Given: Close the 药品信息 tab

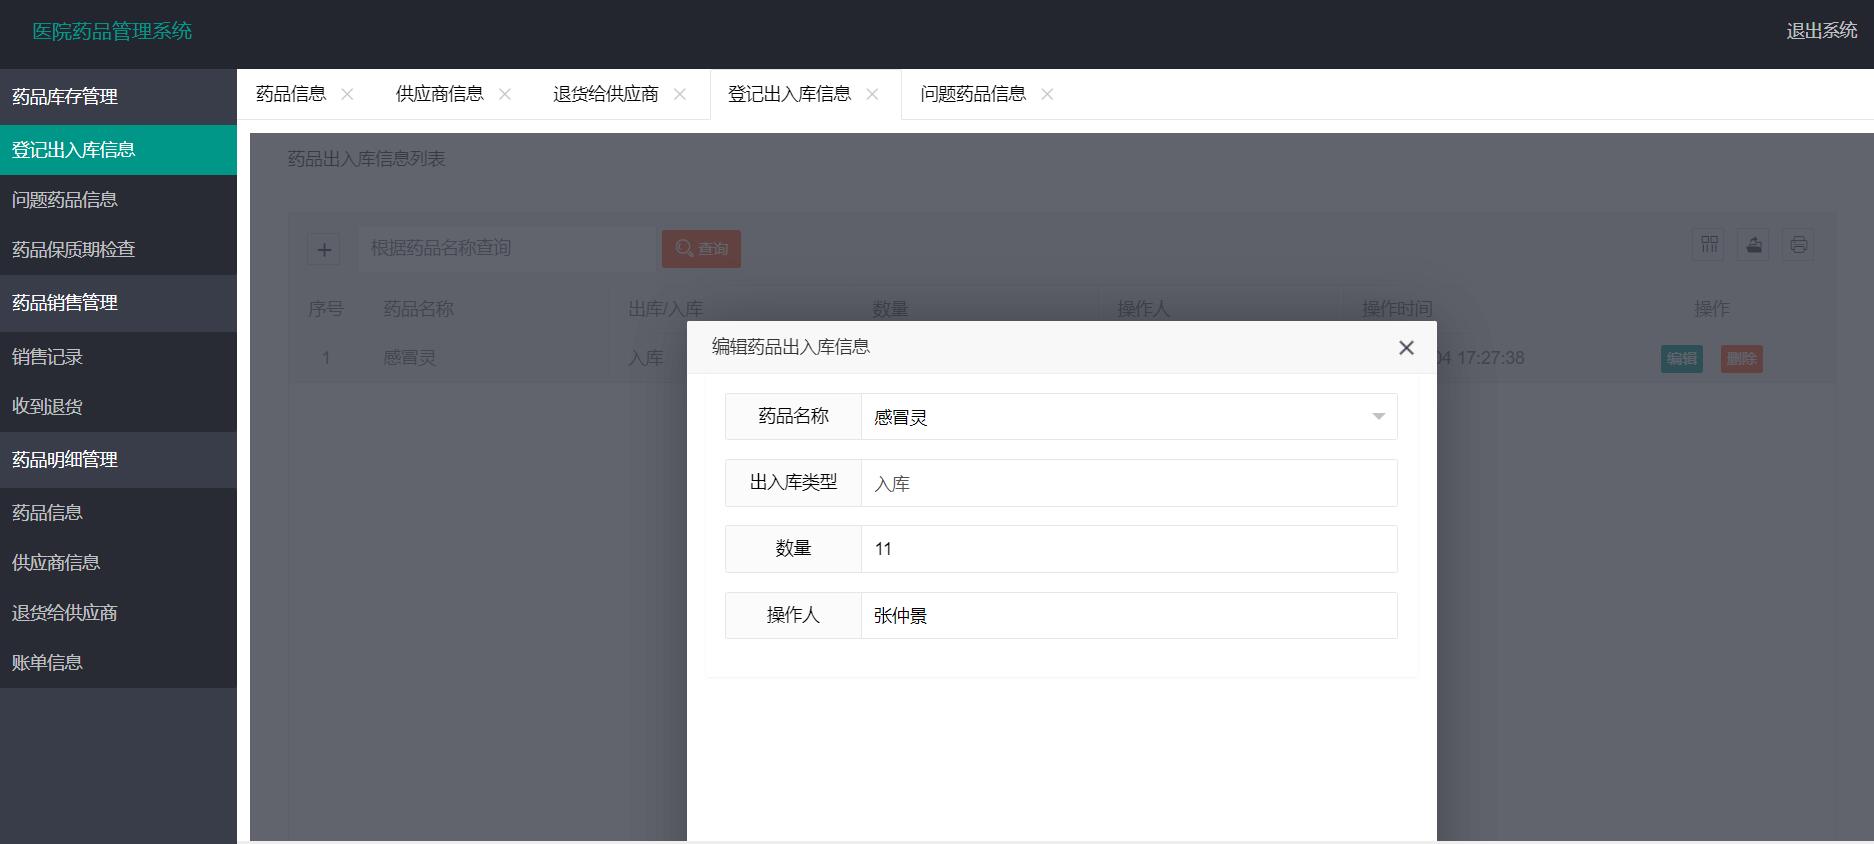Looking at the screenshot, I should 347,94.
